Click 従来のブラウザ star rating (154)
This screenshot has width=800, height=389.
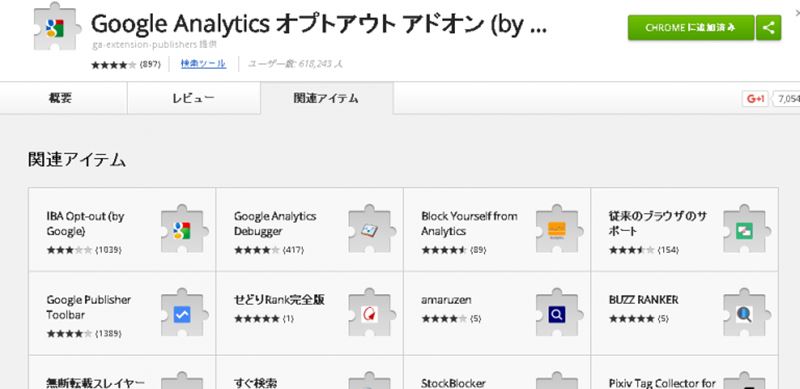(643, 250)
